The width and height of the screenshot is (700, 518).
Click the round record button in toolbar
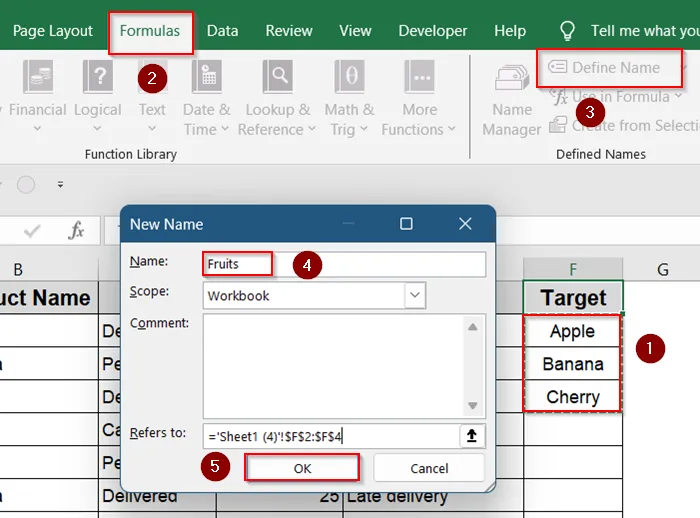tap(26, 184)
